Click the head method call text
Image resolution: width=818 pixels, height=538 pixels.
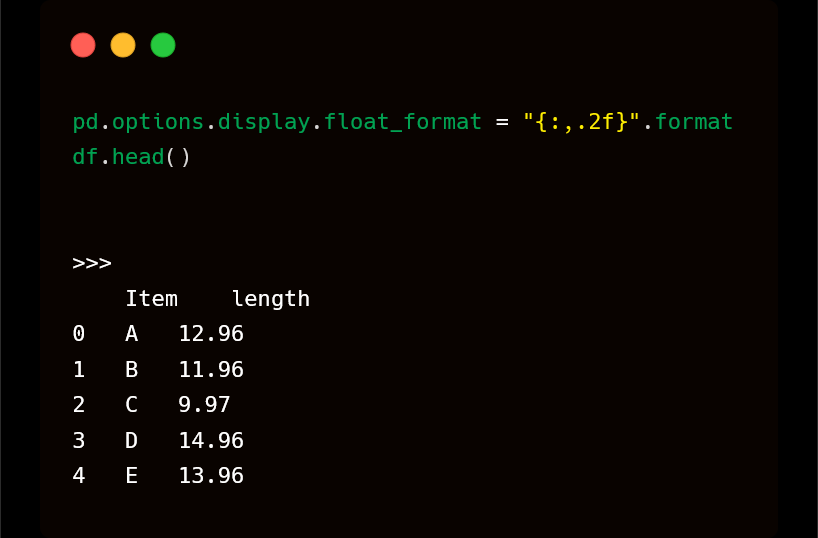pos(138,157)
